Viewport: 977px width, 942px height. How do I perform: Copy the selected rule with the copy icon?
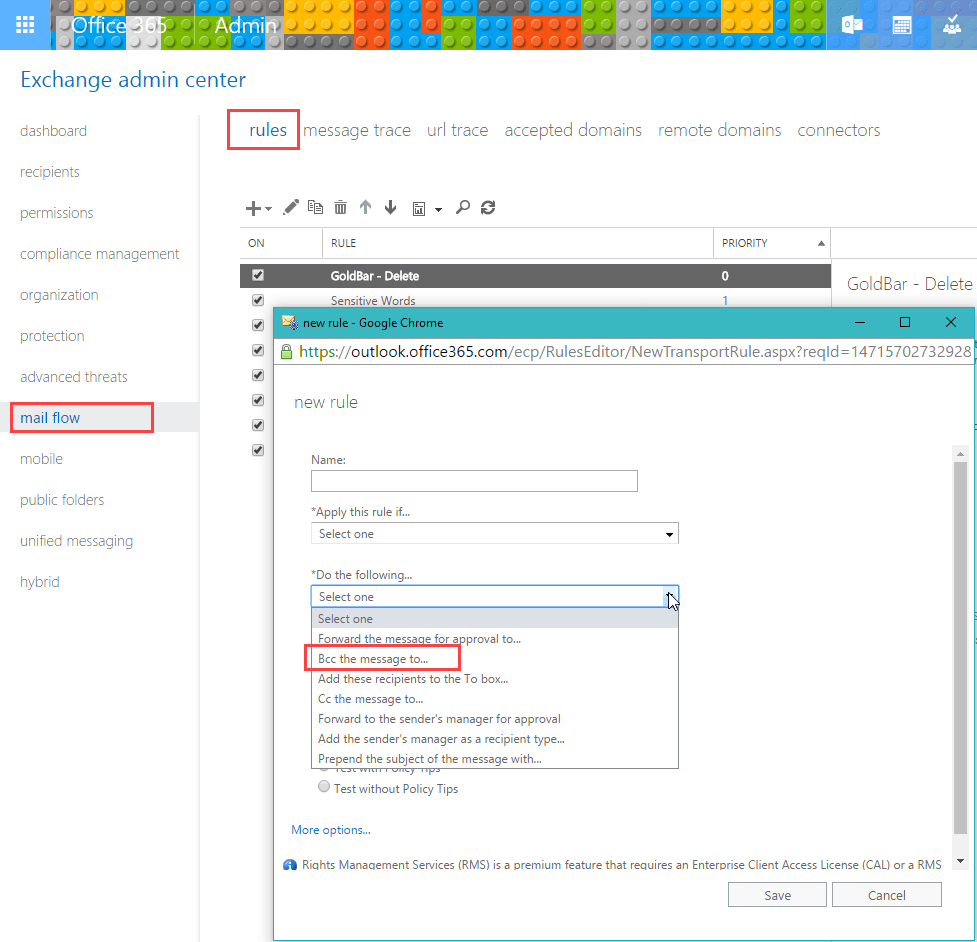point(315,207)
